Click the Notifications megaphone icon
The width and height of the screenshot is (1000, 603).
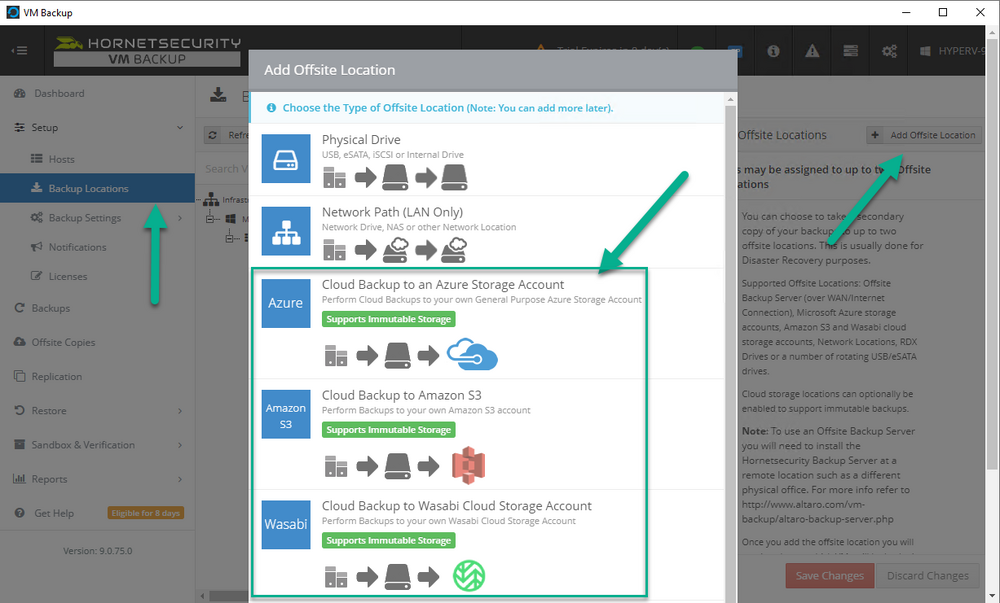coord(36,247)
